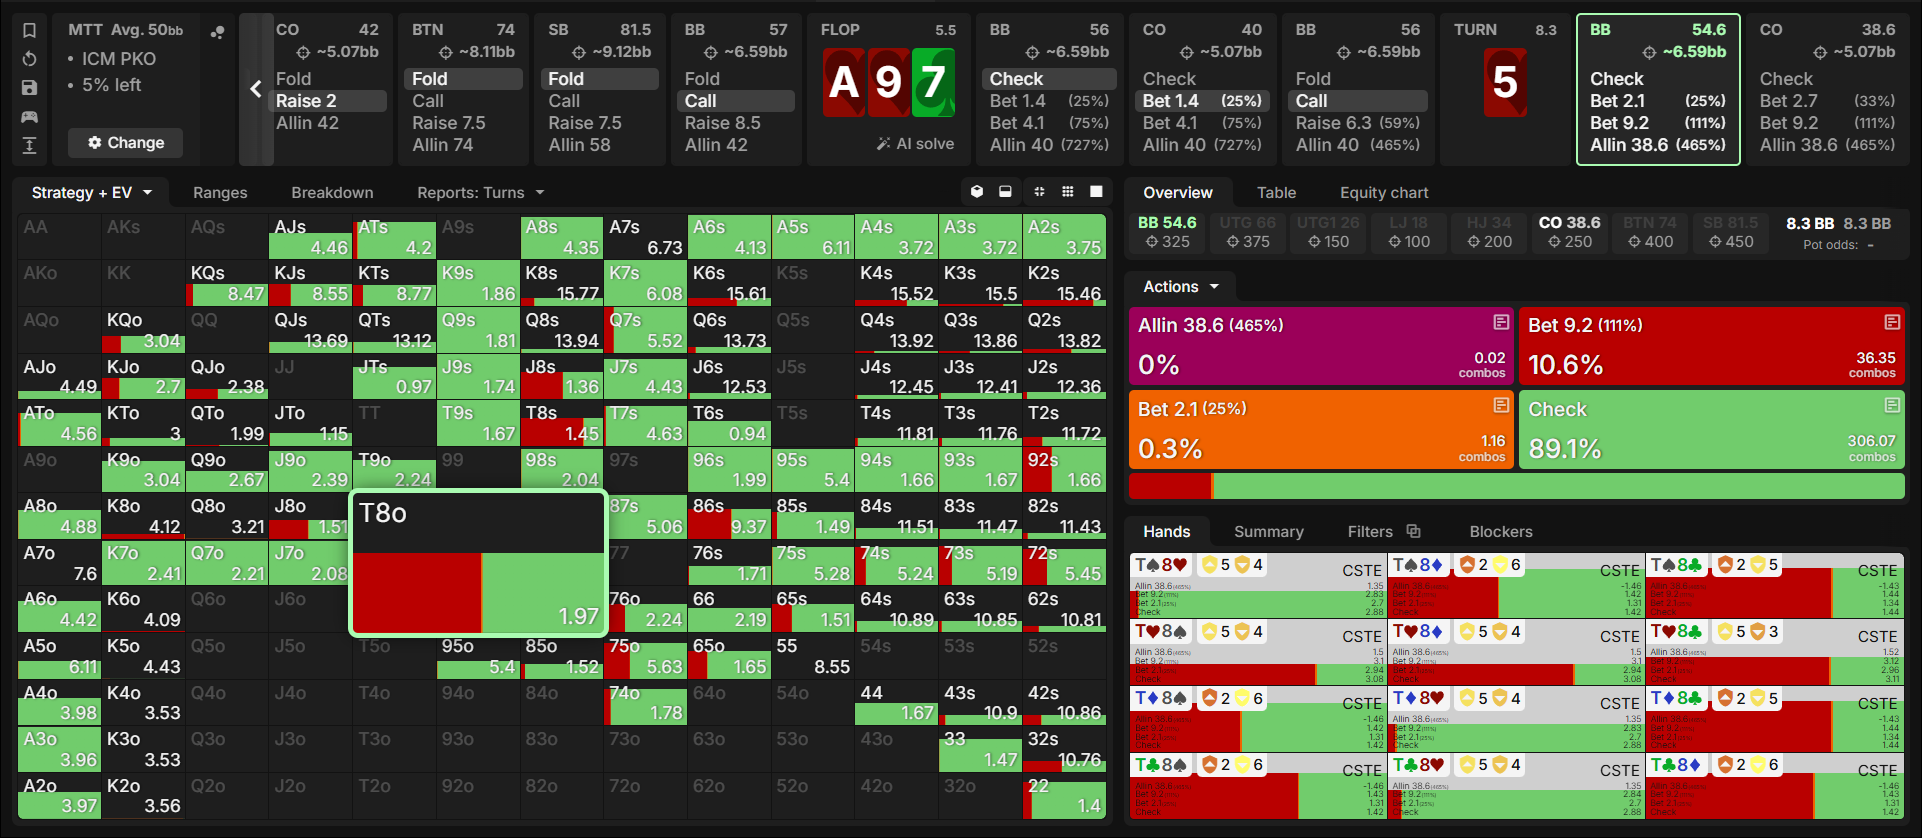The image size is (1922, 838).
Task: Select Bet 9.2 (111%) in active BB column
Action: (x=1657, y=123)
